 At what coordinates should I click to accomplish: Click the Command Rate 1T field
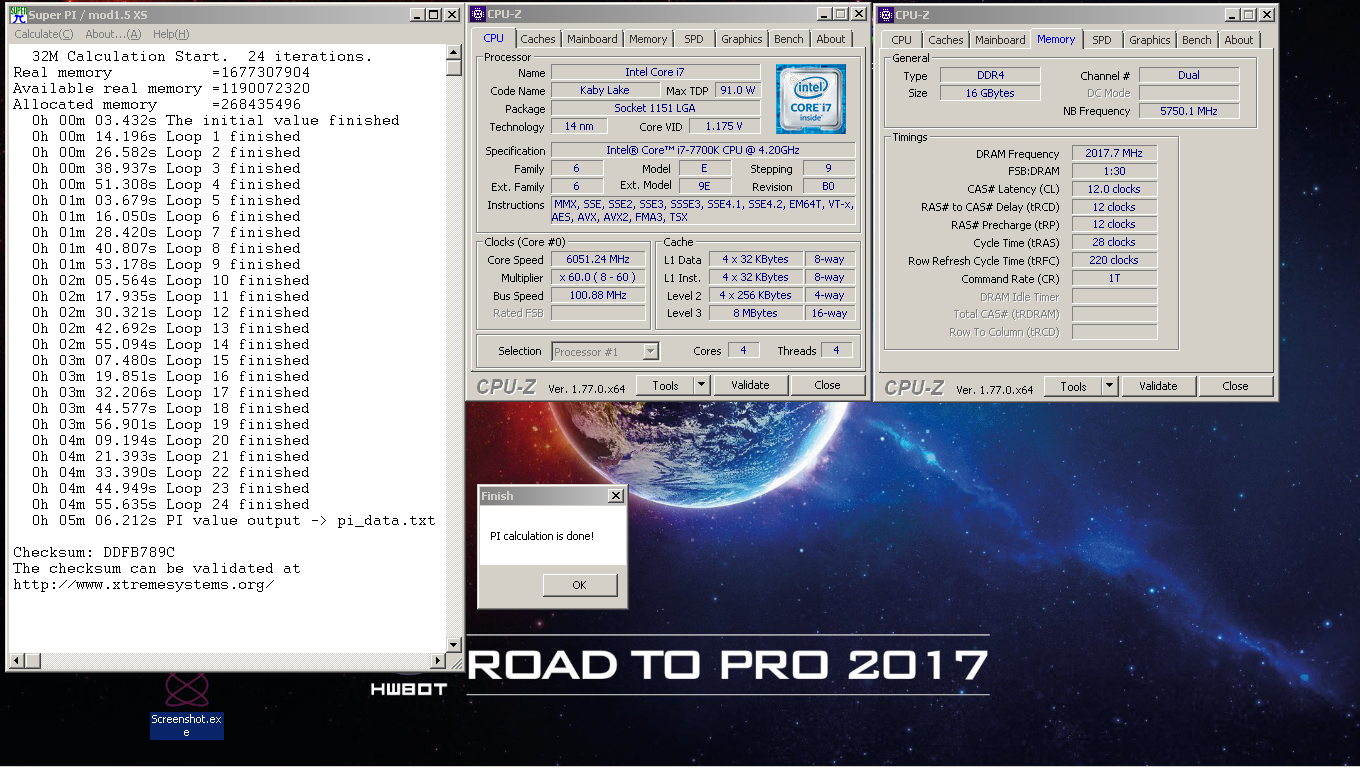[1114, 279]
